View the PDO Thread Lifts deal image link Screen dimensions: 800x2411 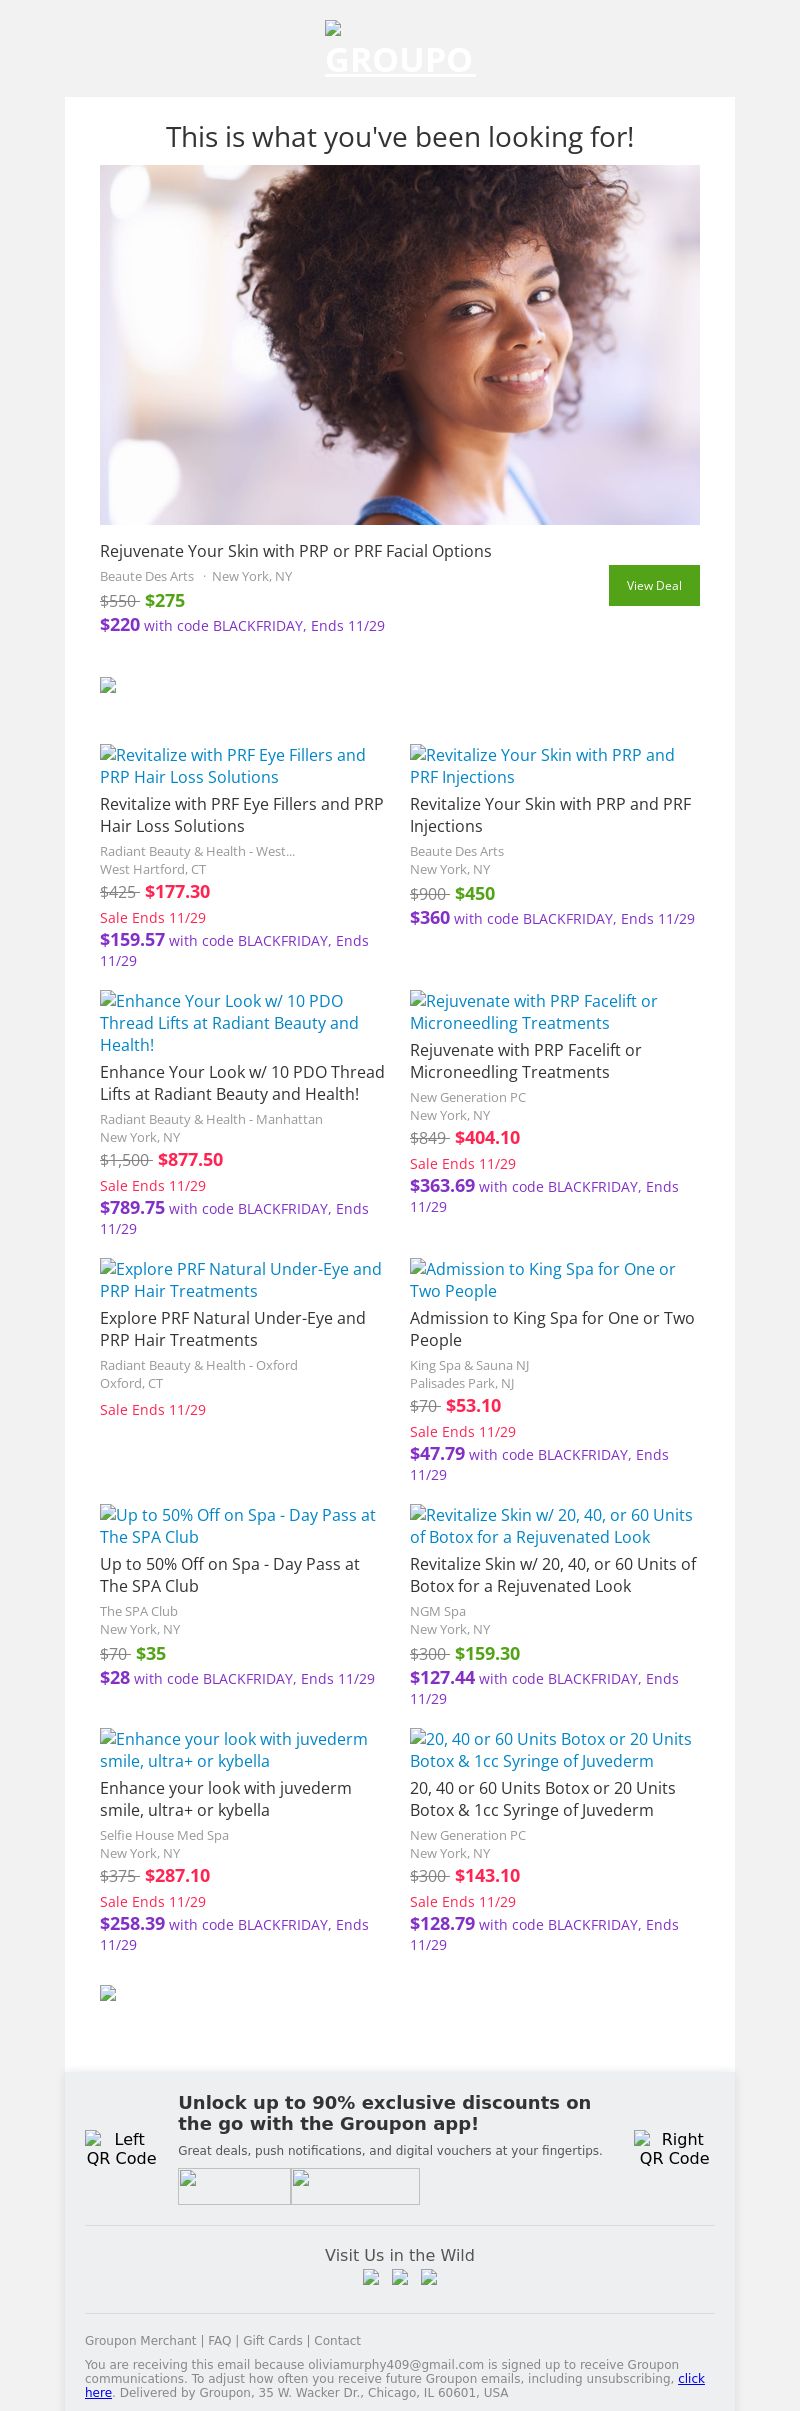pos(229,1022)
